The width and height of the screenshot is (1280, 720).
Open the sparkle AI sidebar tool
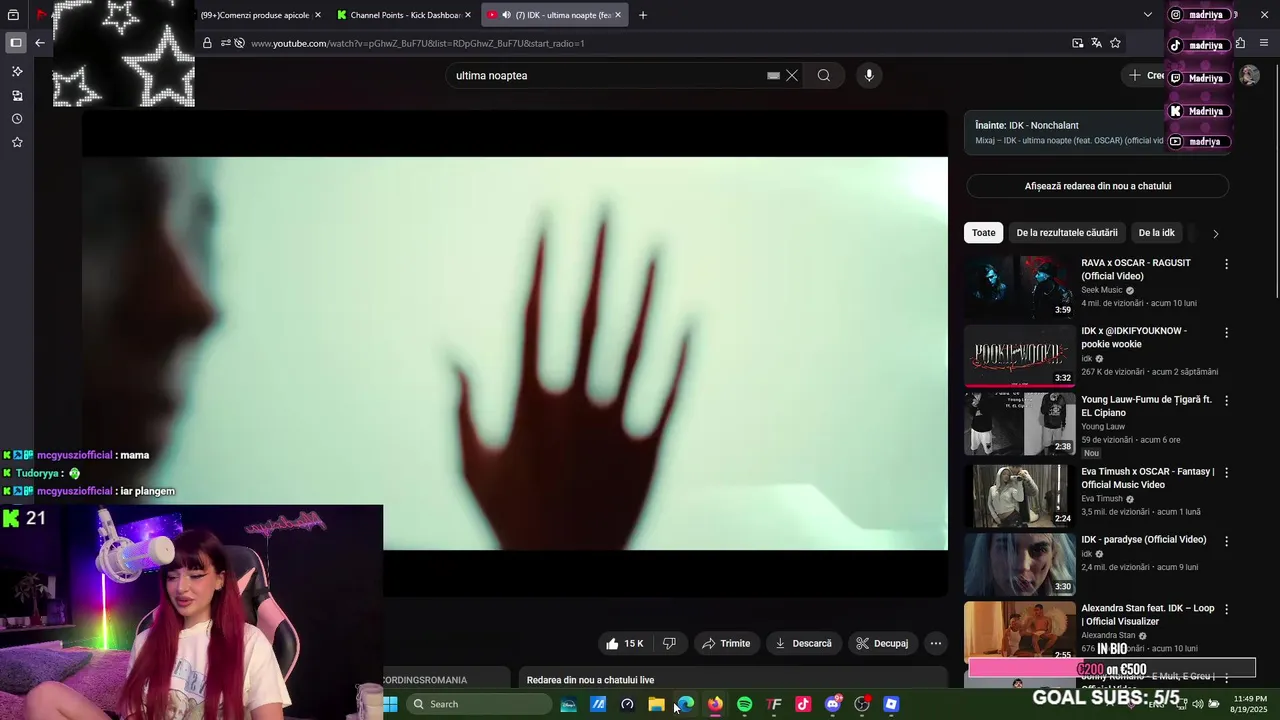(x=17, y=71)
